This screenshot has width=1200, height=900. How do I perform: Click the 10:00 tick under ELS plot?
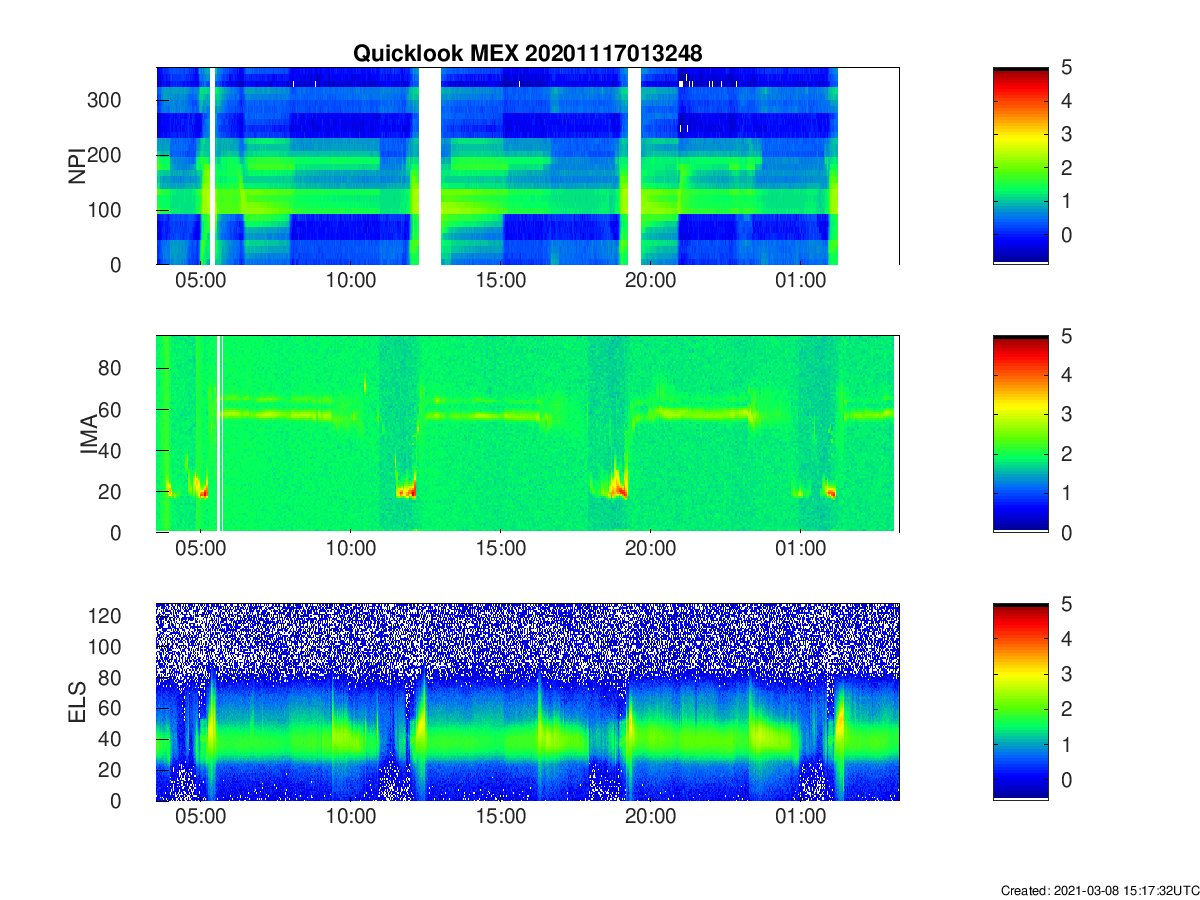click(351, 817)
